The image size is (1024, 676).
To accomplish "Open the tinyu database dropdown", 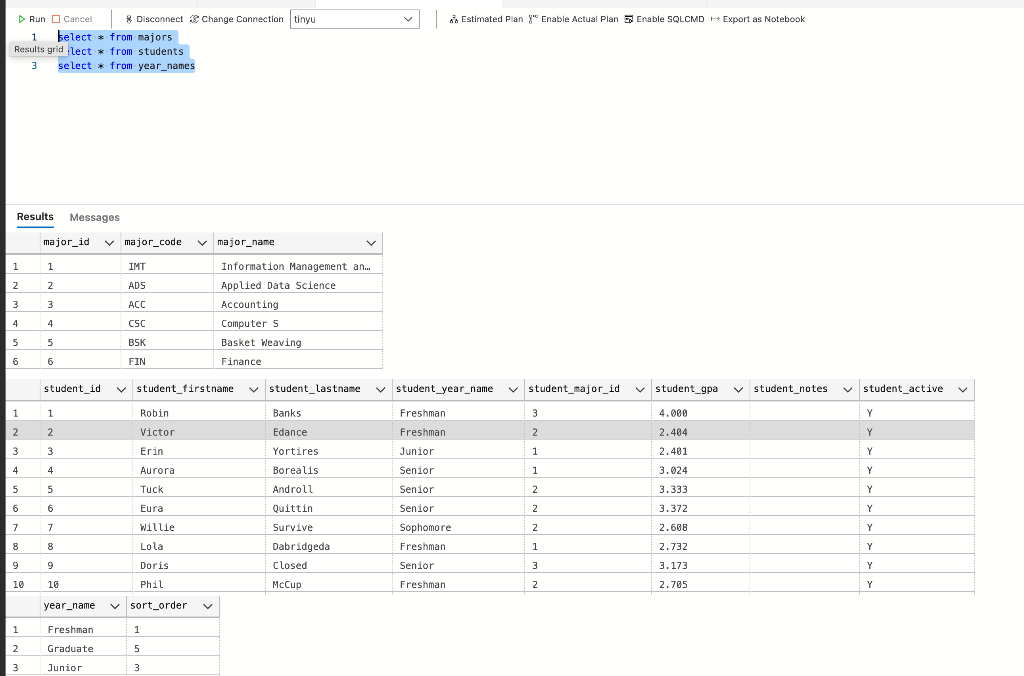I will tap(406, 18).
